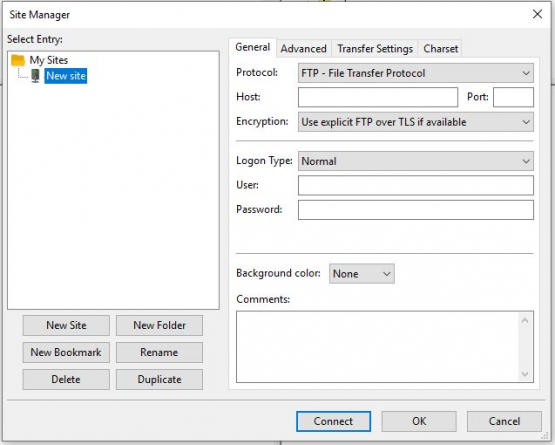Open the Background color dropdown
Viewport: 555px width, 445px height.
coord(362,274)
